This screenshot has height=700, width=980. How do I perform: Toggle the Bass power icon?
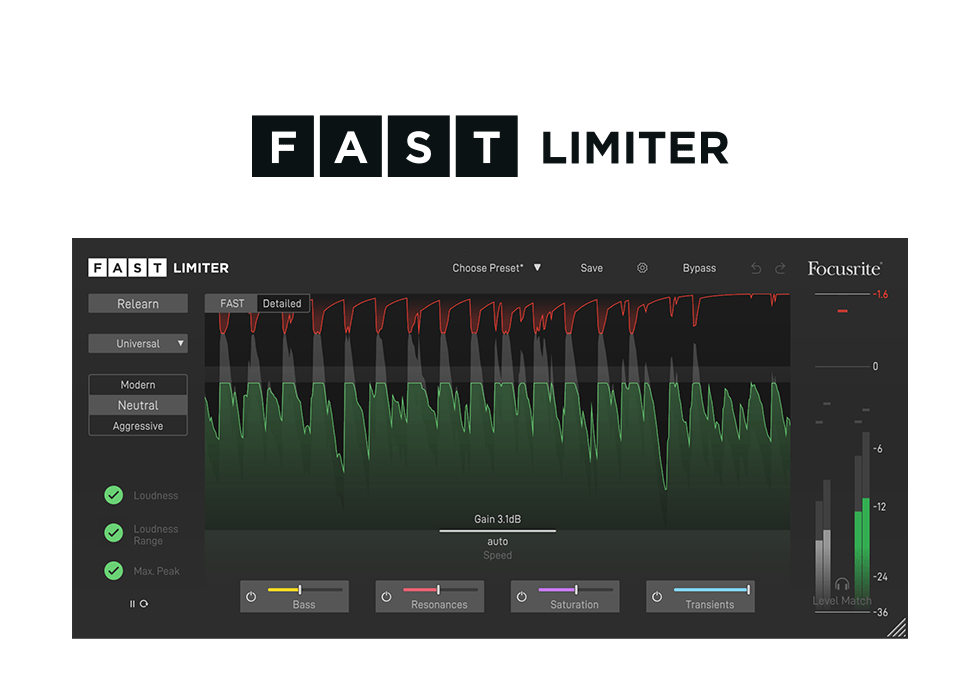[251, 597]
